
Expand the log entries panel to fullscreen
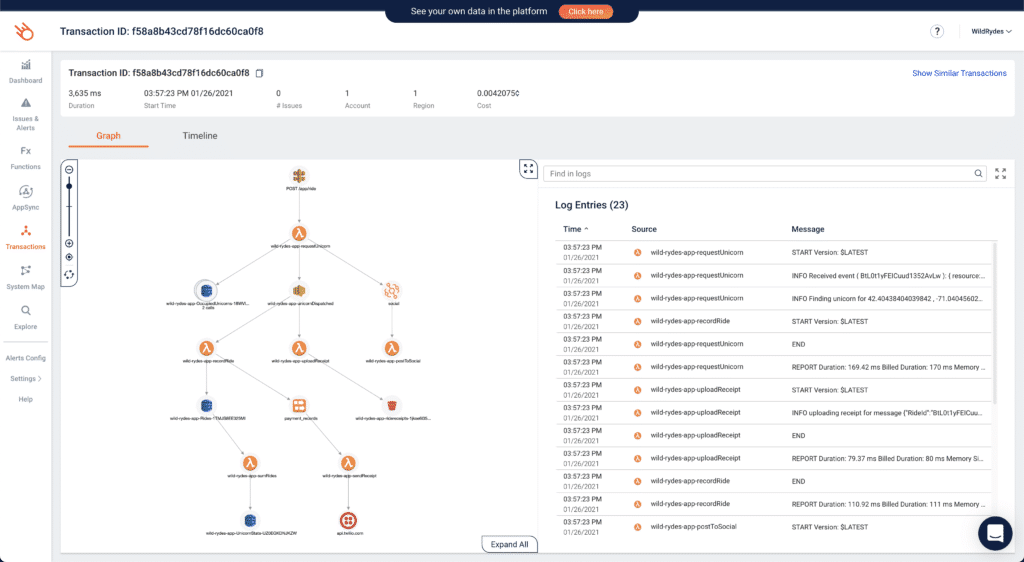1000,174
